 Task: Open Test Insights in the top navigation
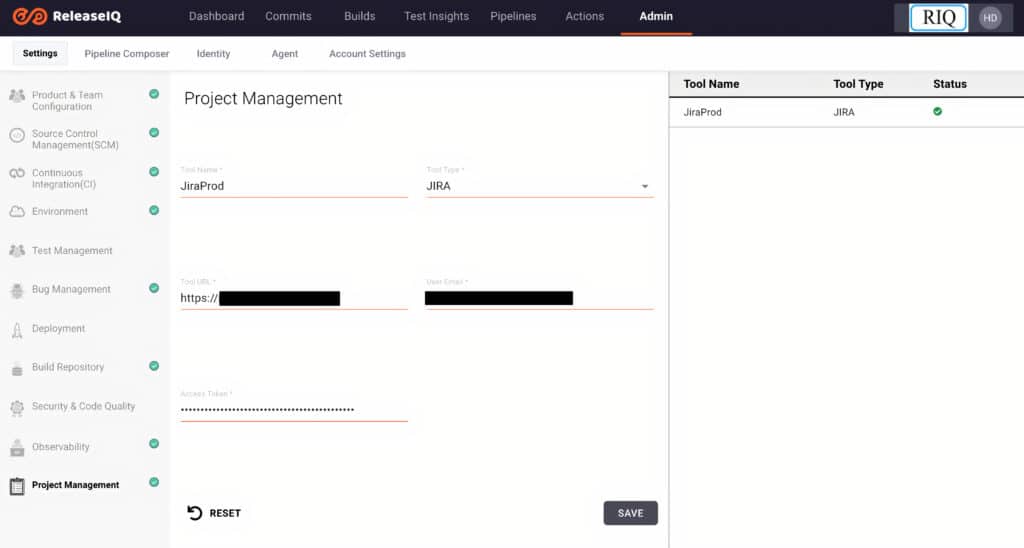(436, 16)
